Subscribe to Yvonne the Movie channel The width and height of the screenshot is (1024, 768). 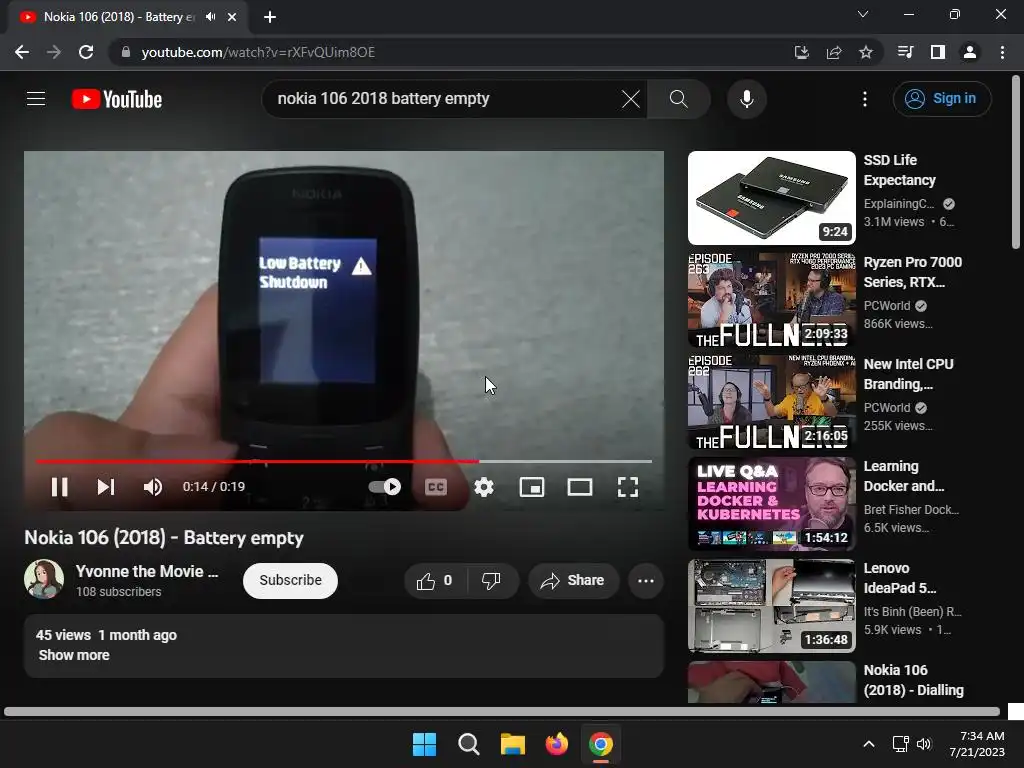[290, 581]
